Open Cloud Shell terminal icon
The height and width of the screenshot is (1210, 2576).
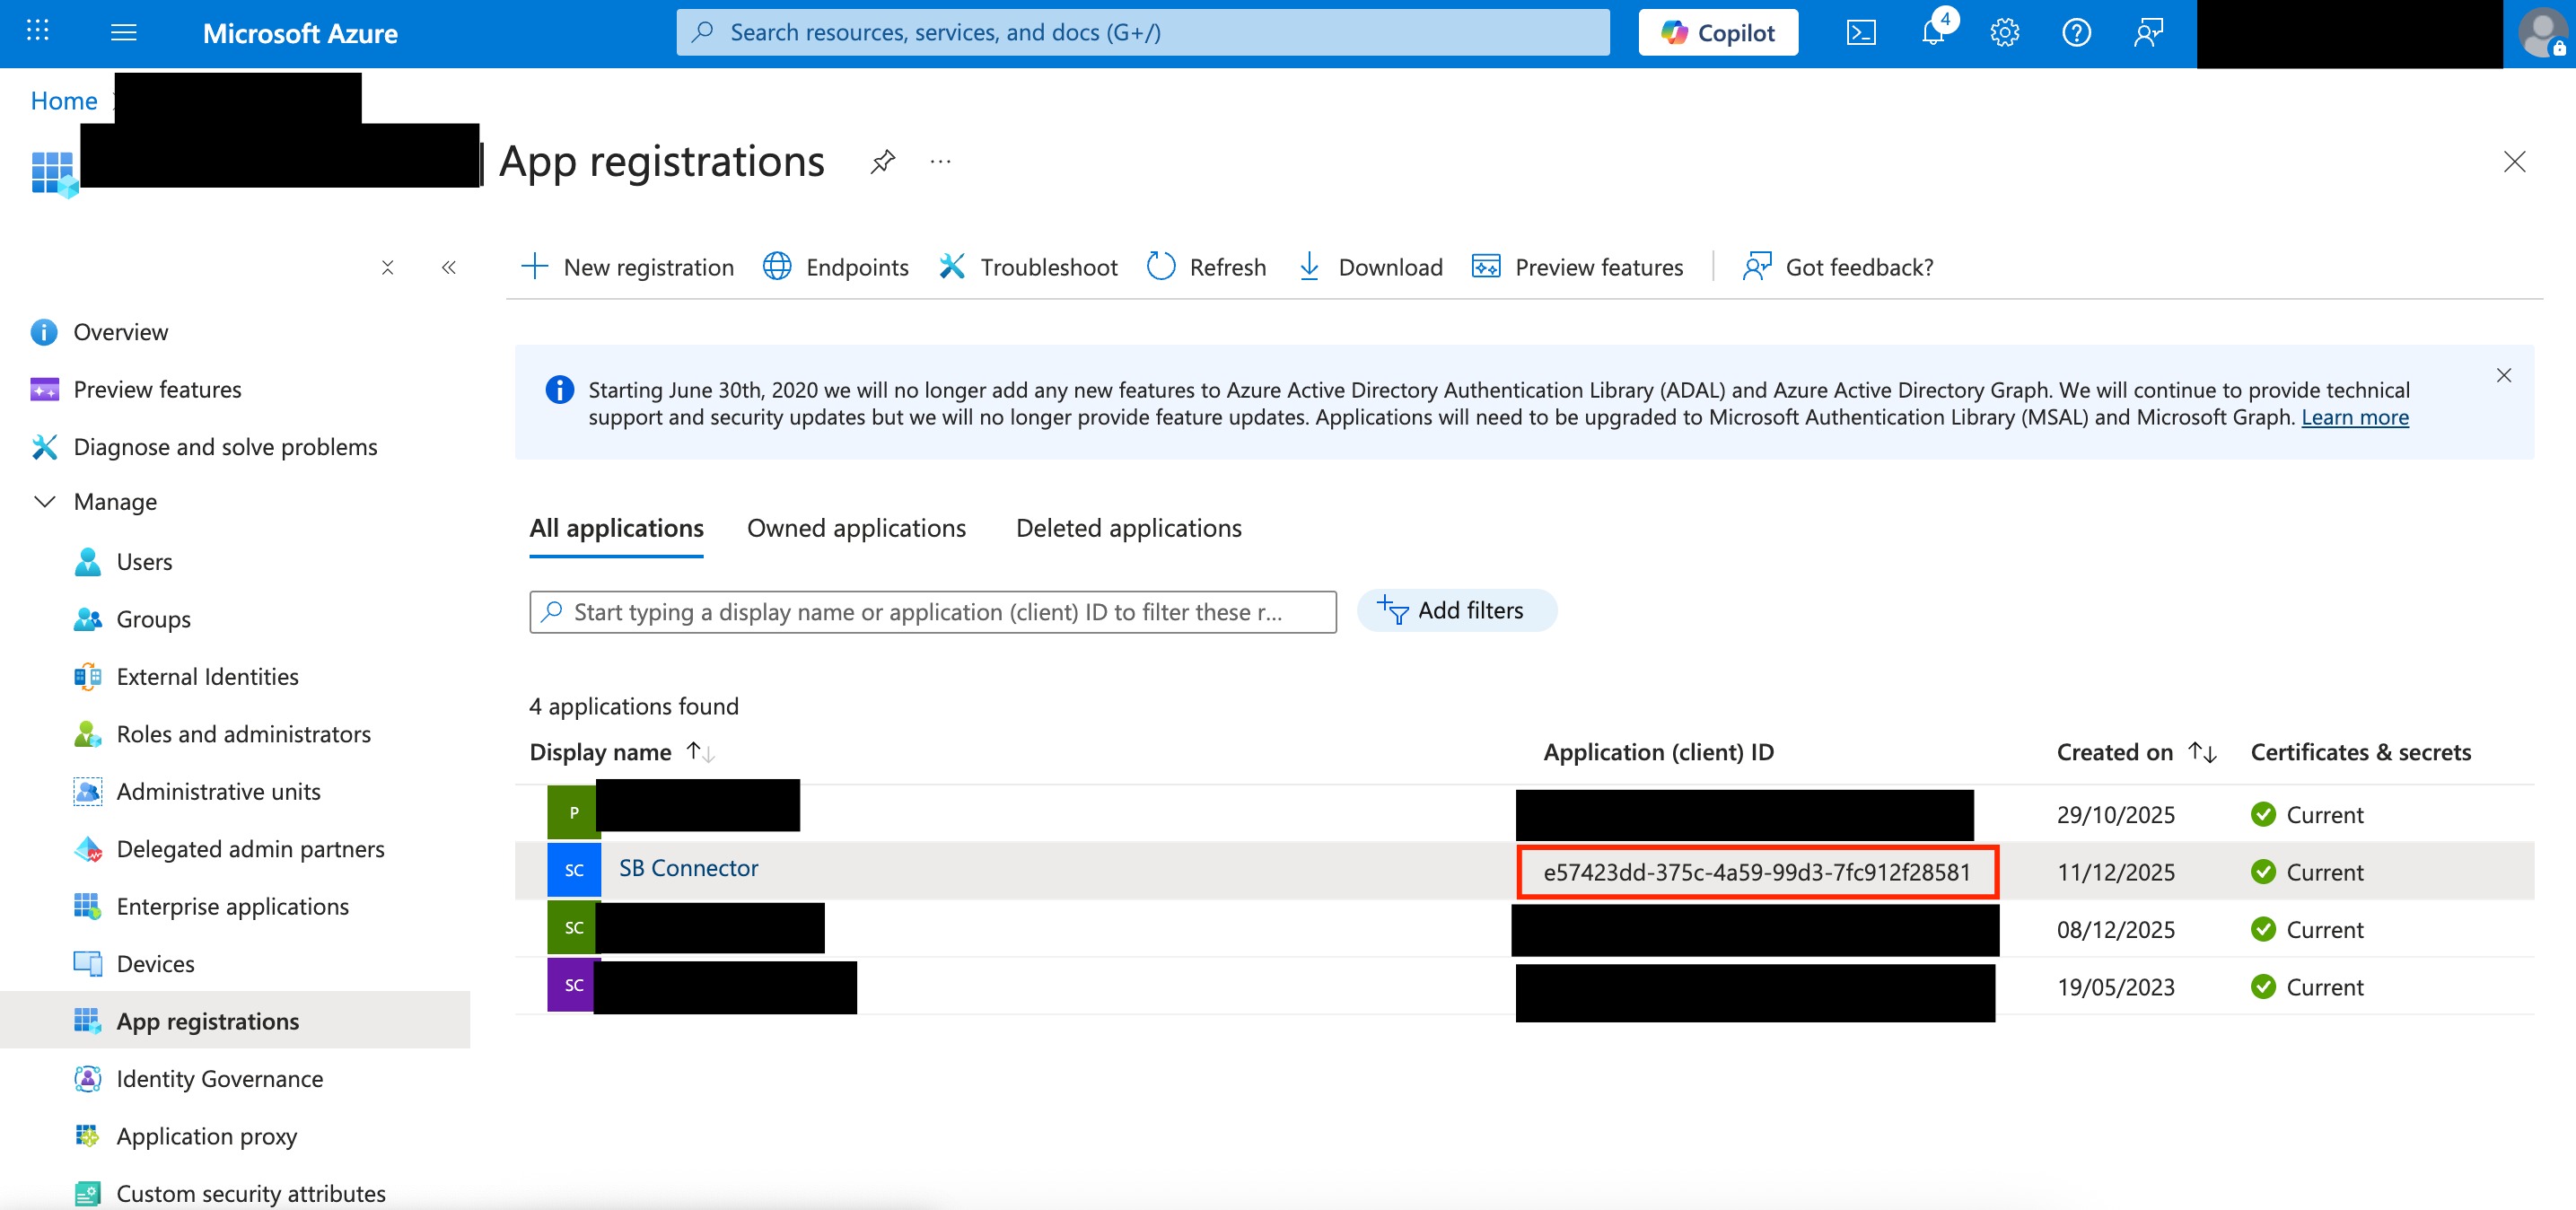(x=1860, y=33)
